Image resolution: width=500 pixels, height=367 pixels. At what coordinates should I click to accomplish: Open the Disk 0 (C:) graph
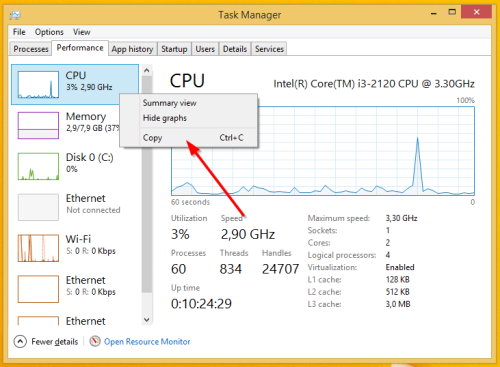[x=38, y=166]
